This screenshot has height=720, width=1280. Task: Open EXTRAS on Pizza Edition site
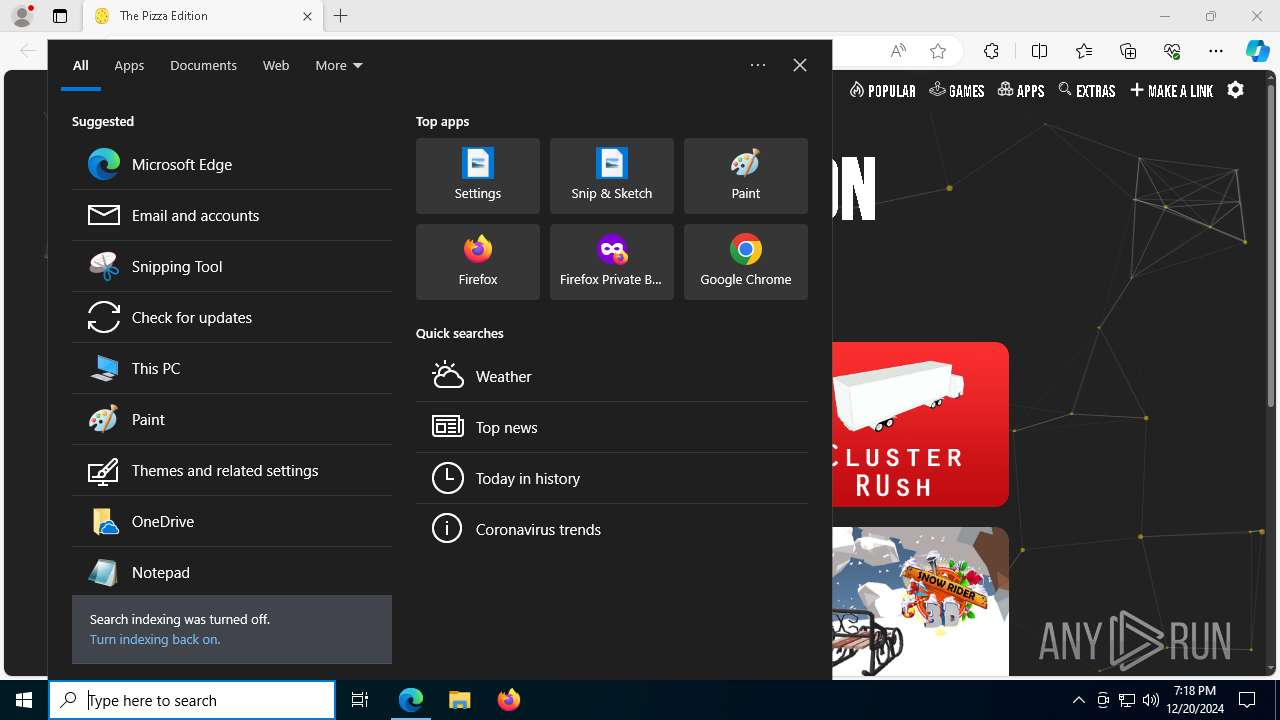pyautogui.click(x=1087, y=91)
